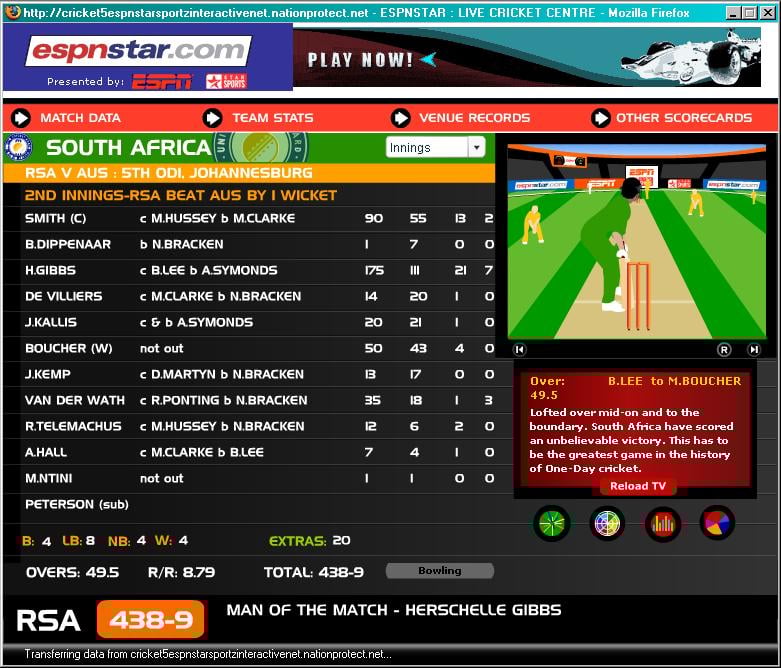Click the Star Sports logo
This screenshot has height=668, width=781.
(227, 82)
